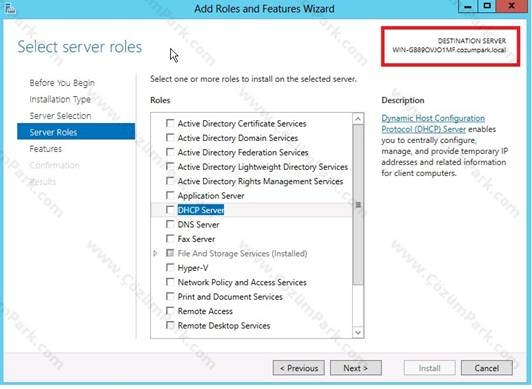Click the Cancel button
The width and height of the screenshot is (532, 389).
pos(487,368)
